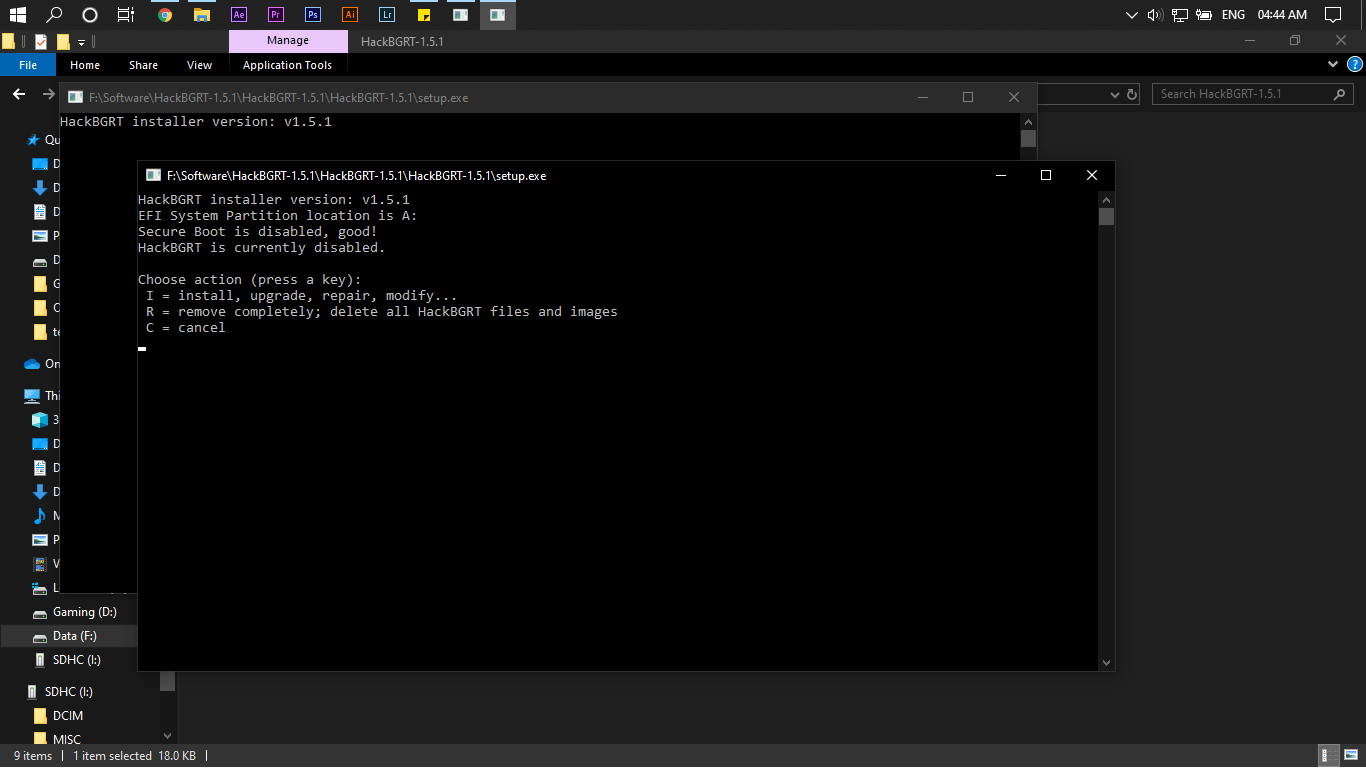Open Sticky Notes in taskbar
The width and height of the screenshot is (1366, 768).
point(424,15)
